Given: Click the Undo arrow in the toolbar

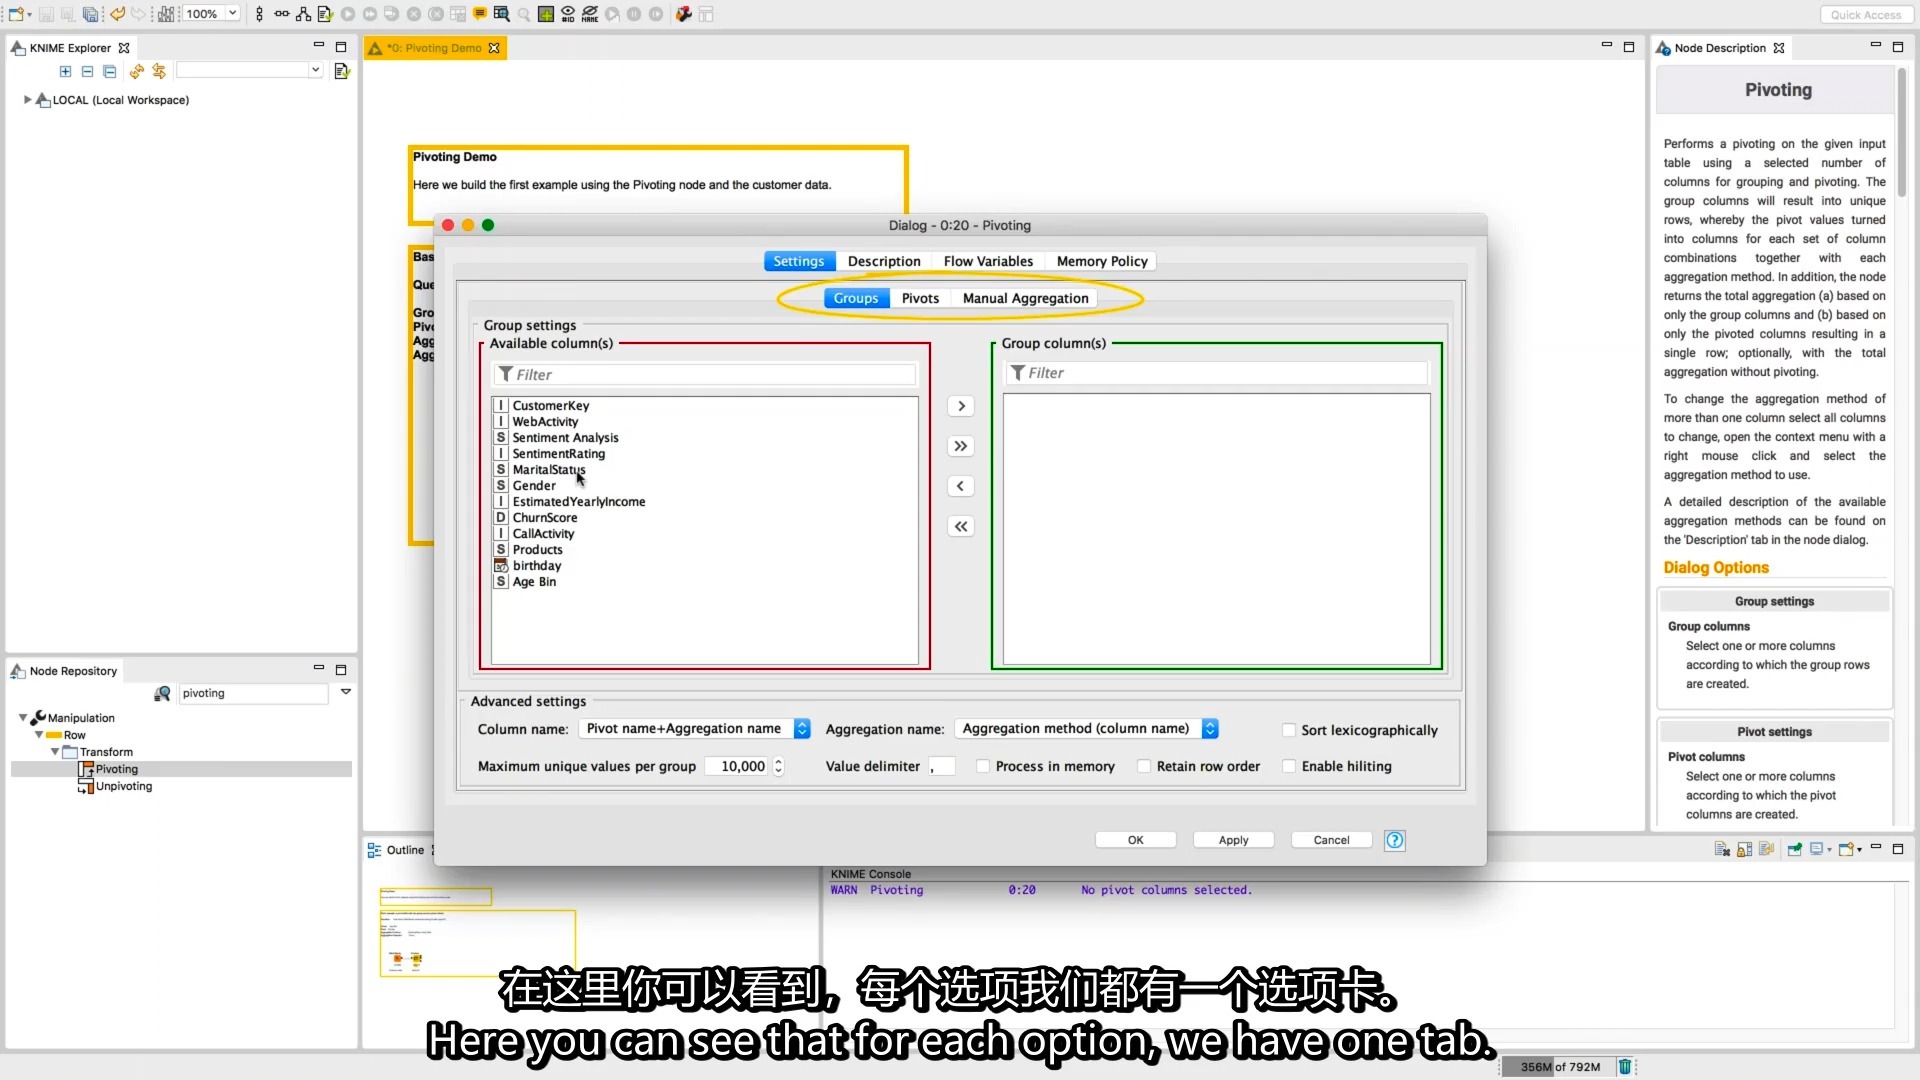Looking at the screenshot, I should pyautogui.click(x=118, y=14).
